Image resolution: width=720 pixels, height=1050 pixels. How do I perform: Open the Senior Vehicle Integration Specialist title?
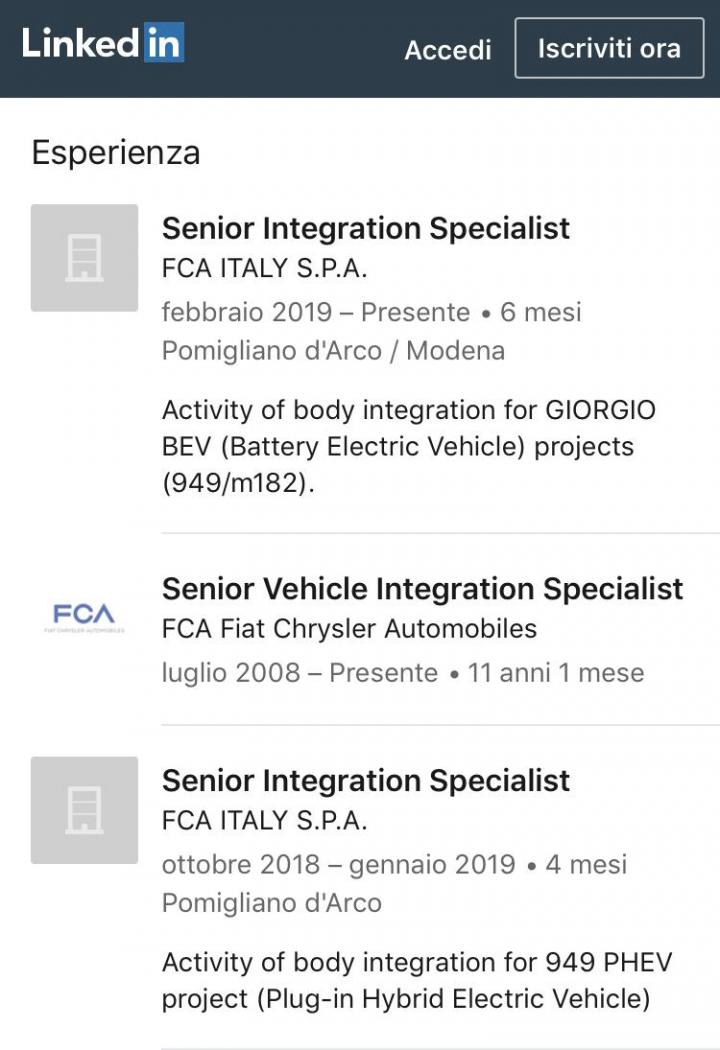422,588
